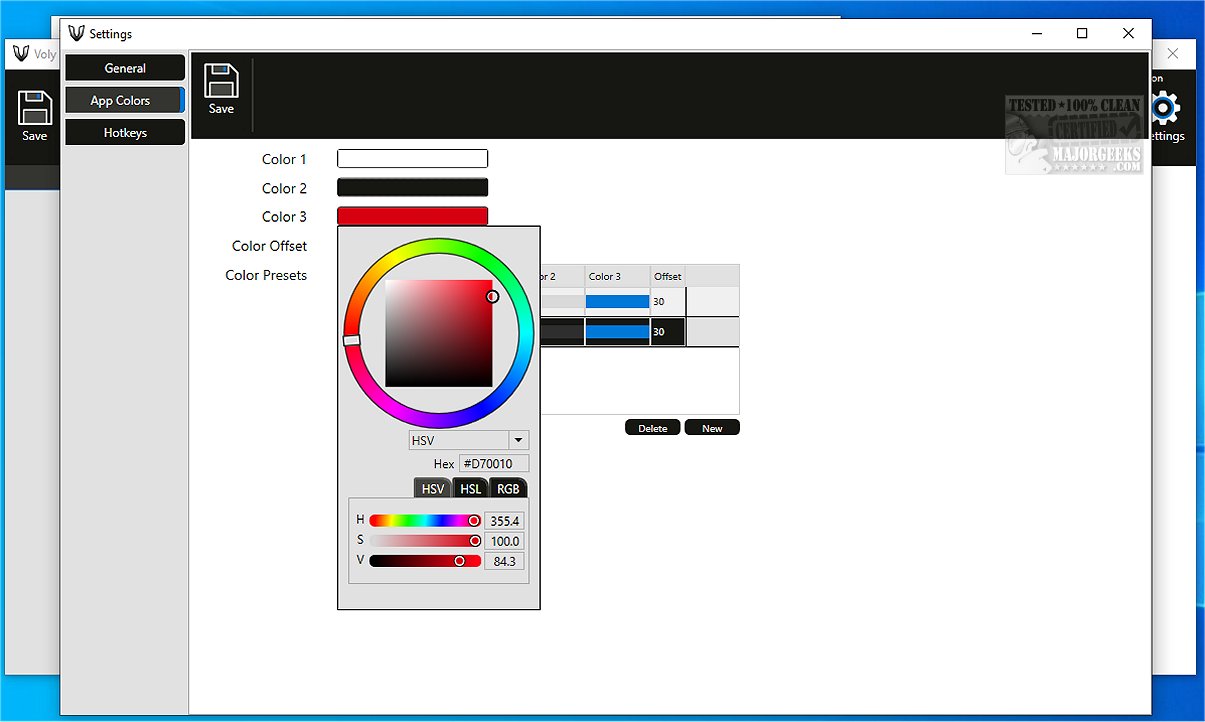Viewport: 1205px width, 722px height.
Task: Click the saturation-value square picker
Action: [x=439, y=333]
